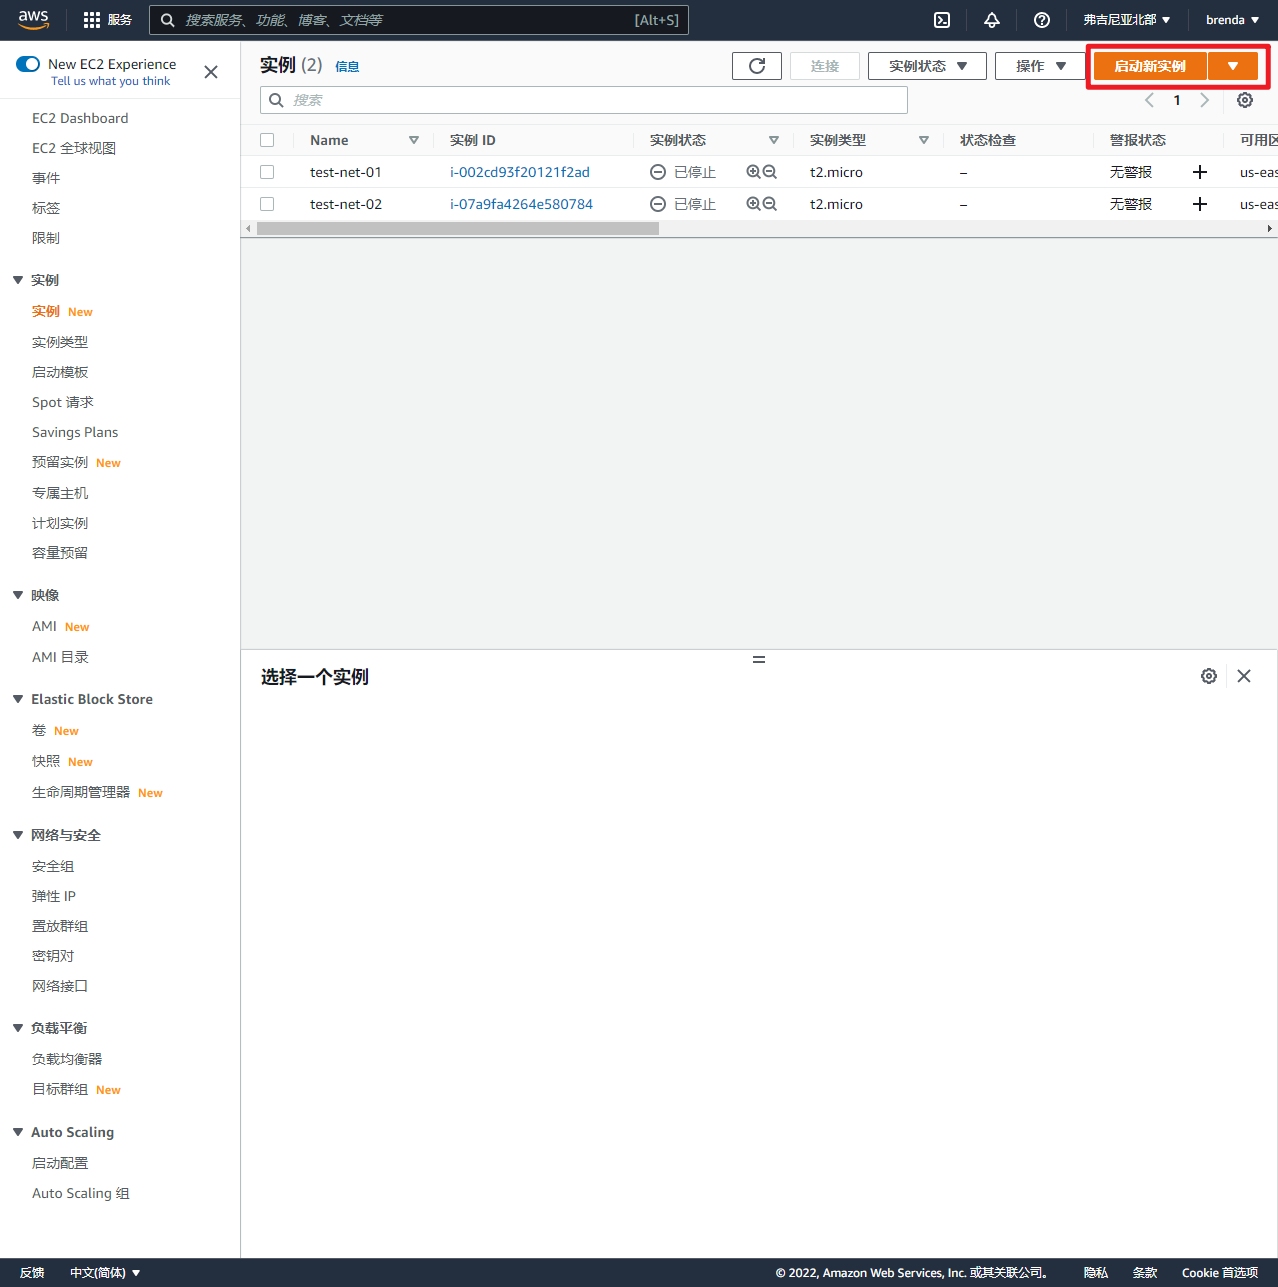Open the 中文(简体) language selector
The width and height of the screenshot is (1278, 1287).
click(105, 1273)
